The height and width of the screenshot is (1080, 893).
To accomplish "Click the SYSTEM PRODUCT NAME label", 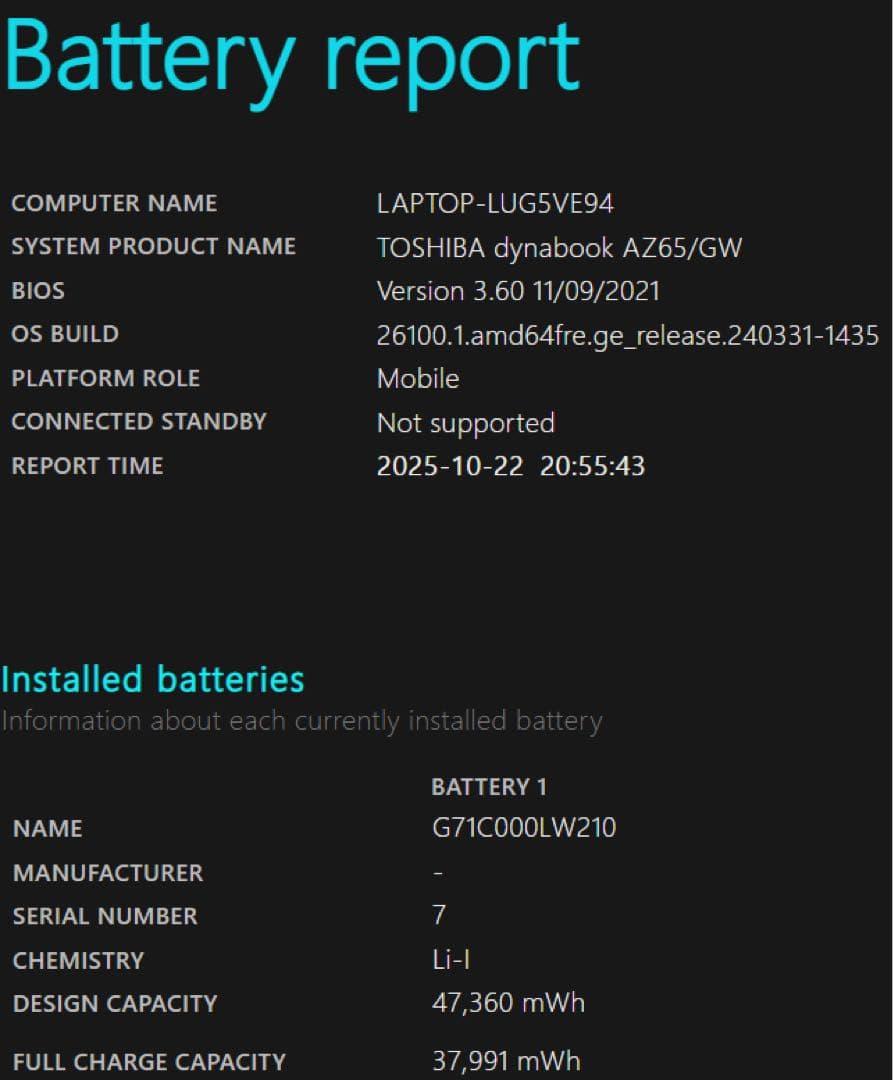I will pyautogui.click(x=153, y=247).
